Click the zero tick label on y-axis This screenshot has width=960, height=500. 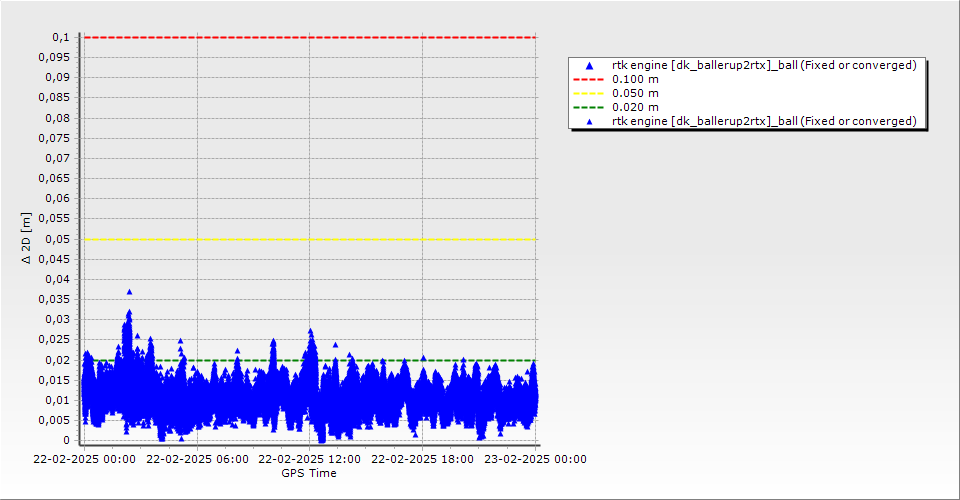coord(67,441)
